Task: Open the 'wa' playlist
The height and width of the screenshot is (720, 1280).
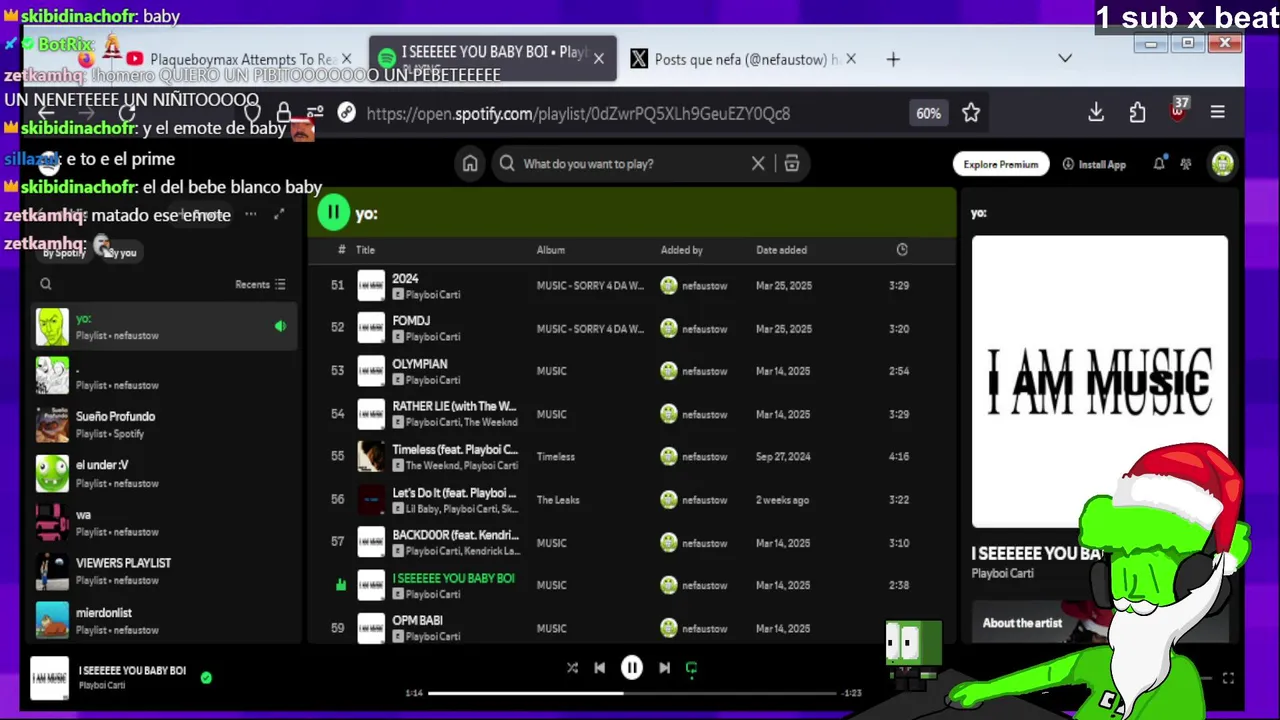Action: click(x=165, y=522)
